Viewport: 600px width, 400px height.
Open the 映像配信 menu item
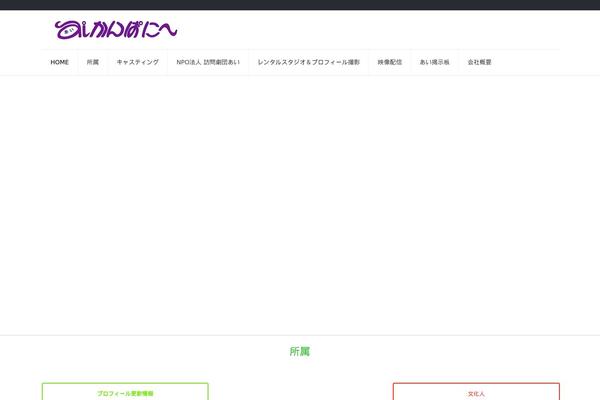(x=390, y=62)
